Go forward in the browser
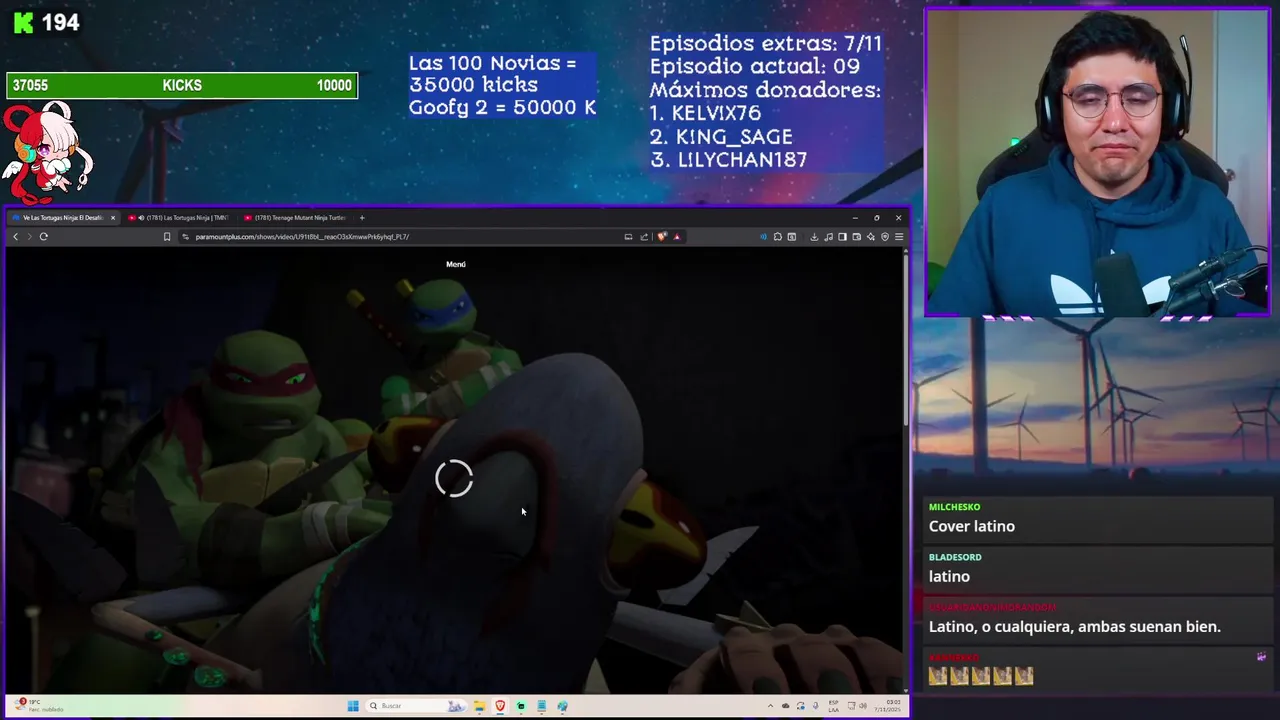This screenshot has height=720, width=1280. coord(29,237)
